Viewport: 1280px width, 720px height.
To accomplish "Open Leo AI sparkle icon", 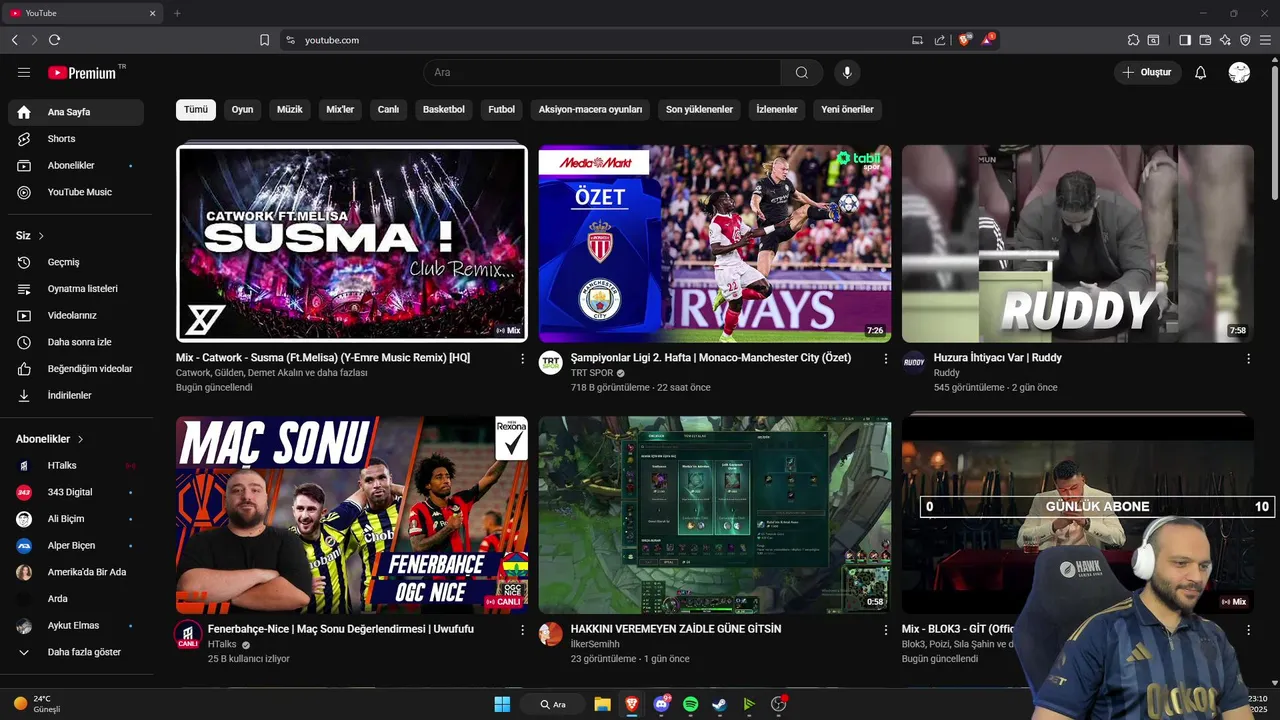I will (x=1225, y=40).
